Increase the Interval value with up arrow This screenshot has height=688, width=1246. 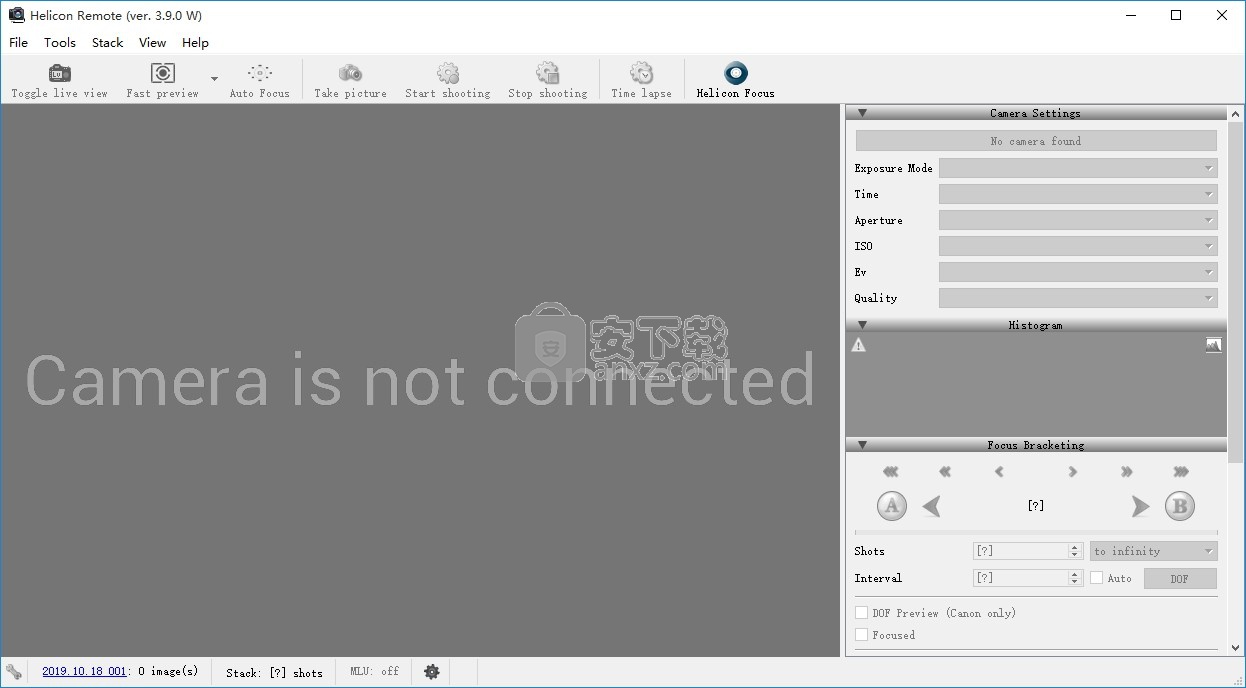click(1076, 574)
